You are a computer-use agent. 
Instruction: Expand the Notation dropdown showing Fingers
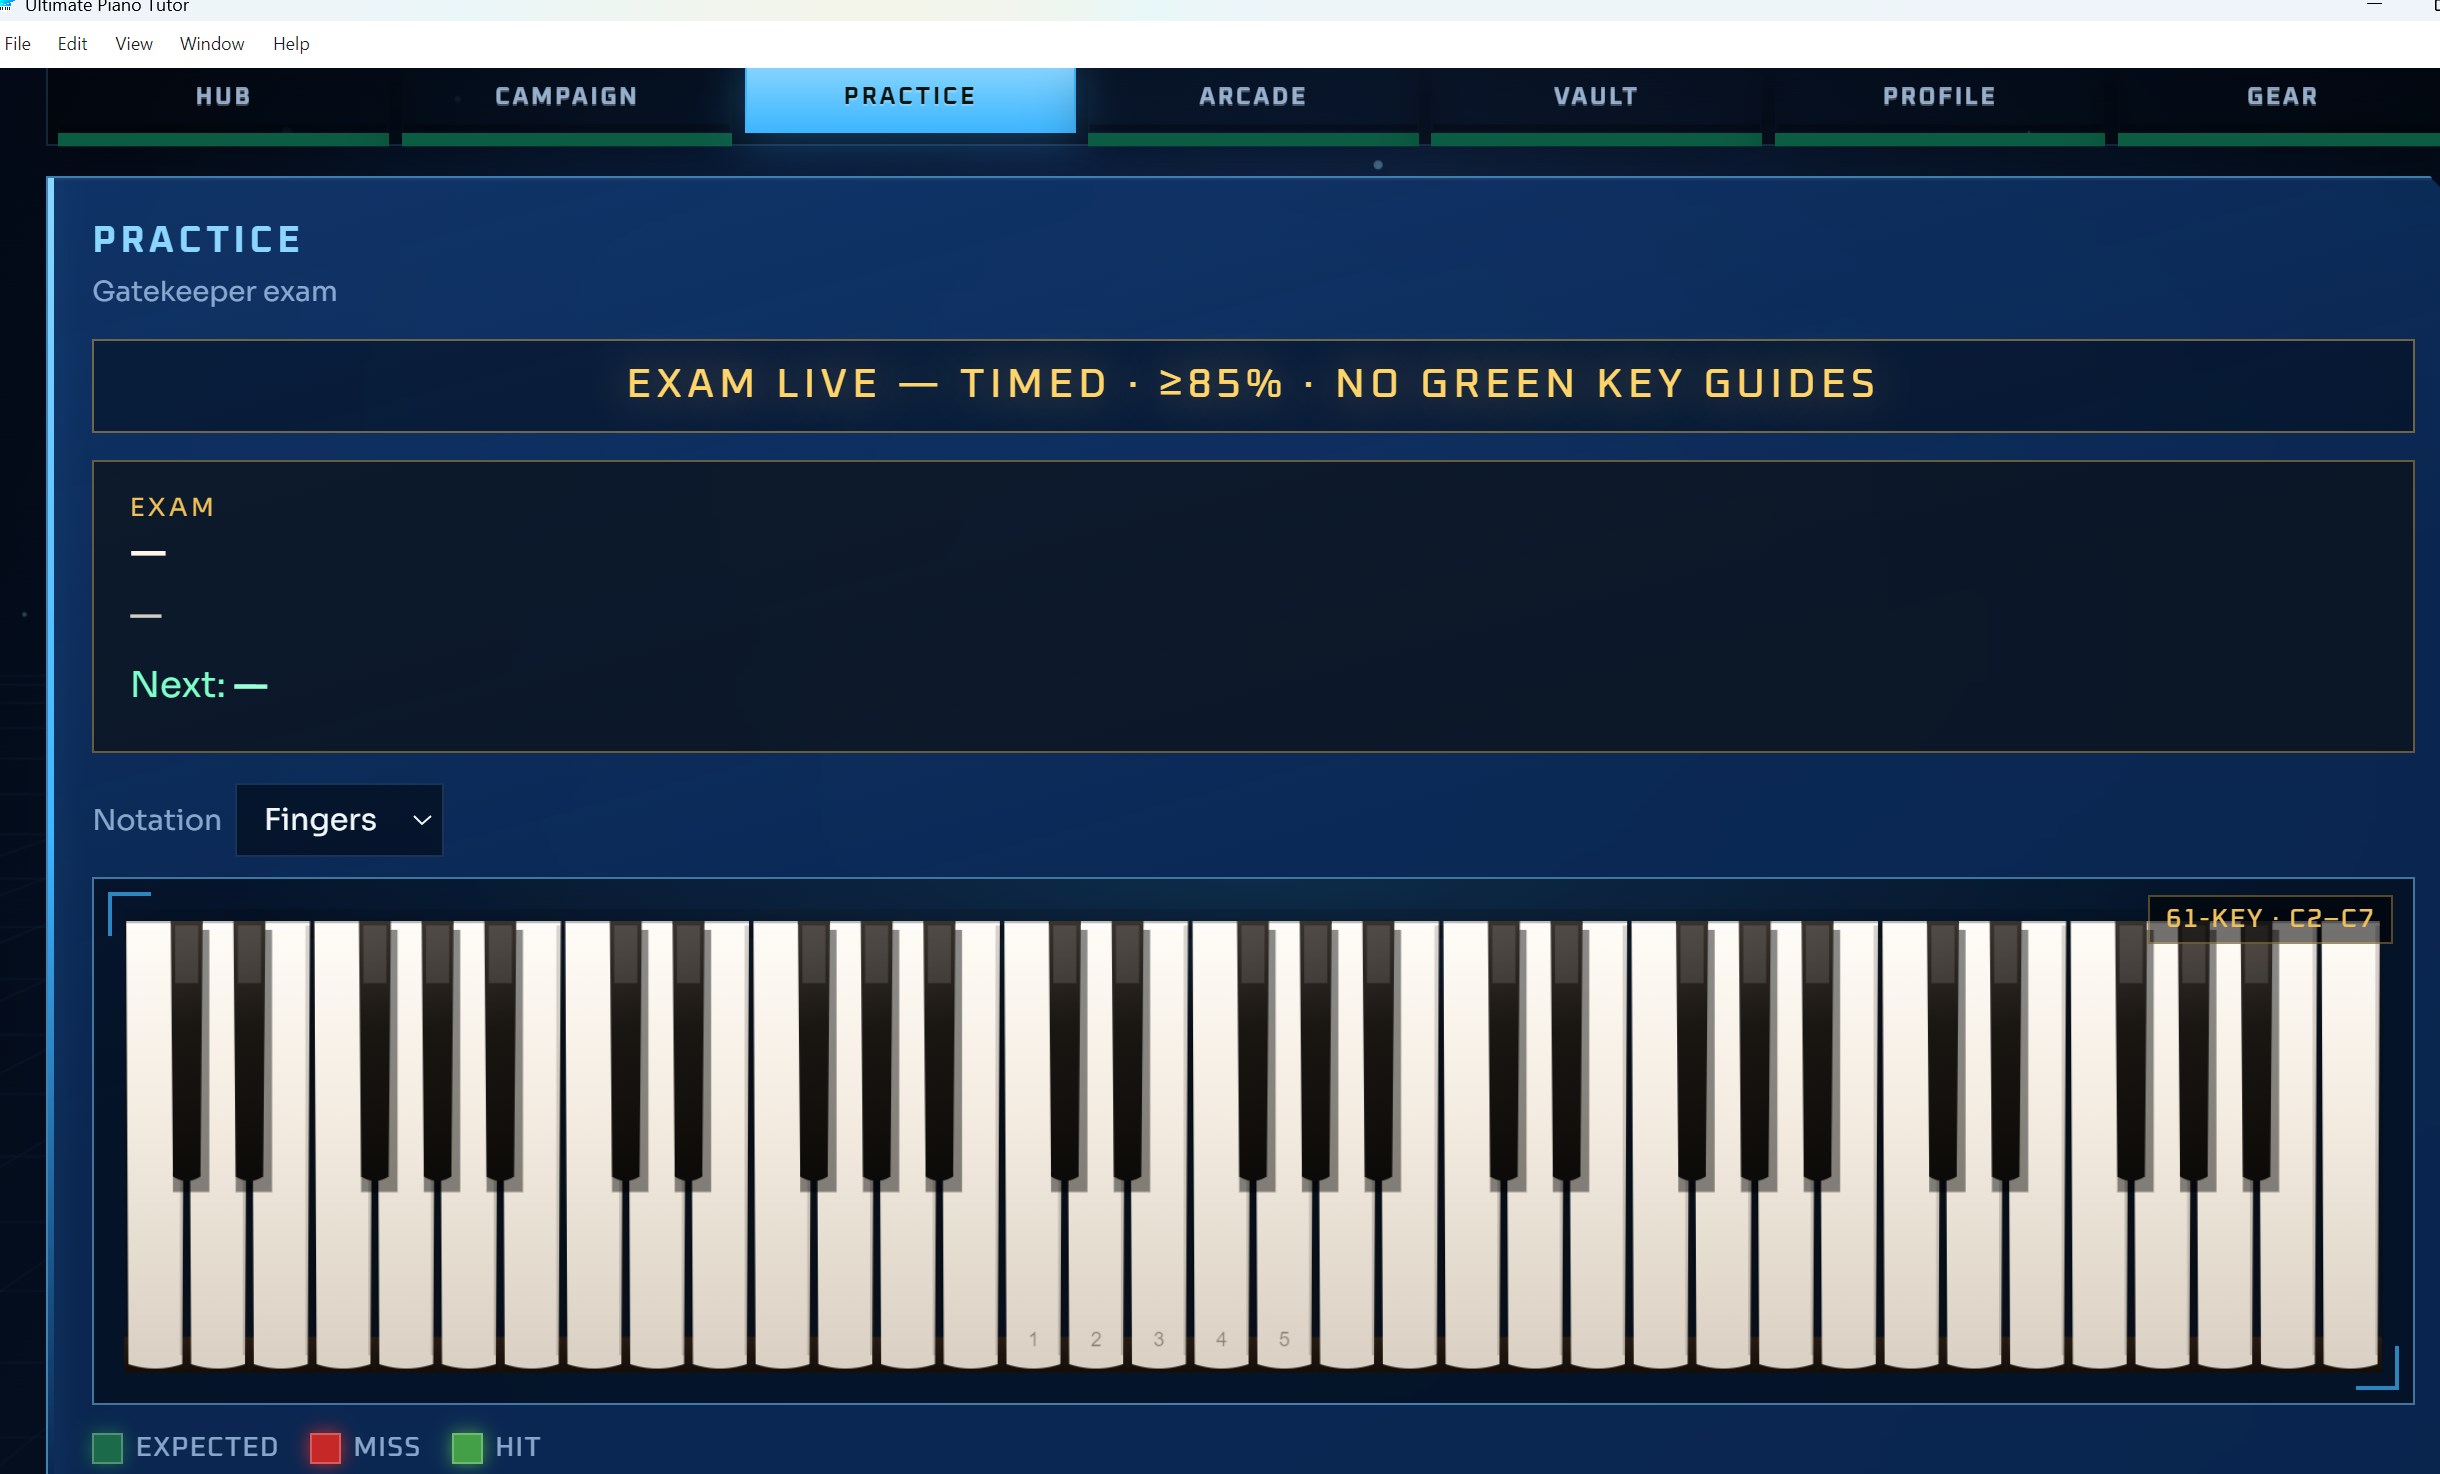(x=339, y=820)
